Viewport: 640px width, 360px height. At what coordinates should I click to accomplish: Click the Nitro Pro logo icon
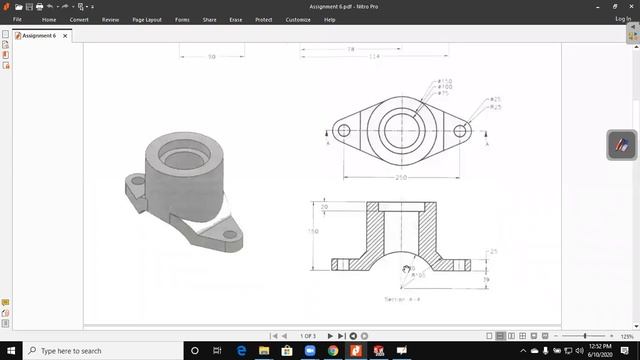coord(6,7)
